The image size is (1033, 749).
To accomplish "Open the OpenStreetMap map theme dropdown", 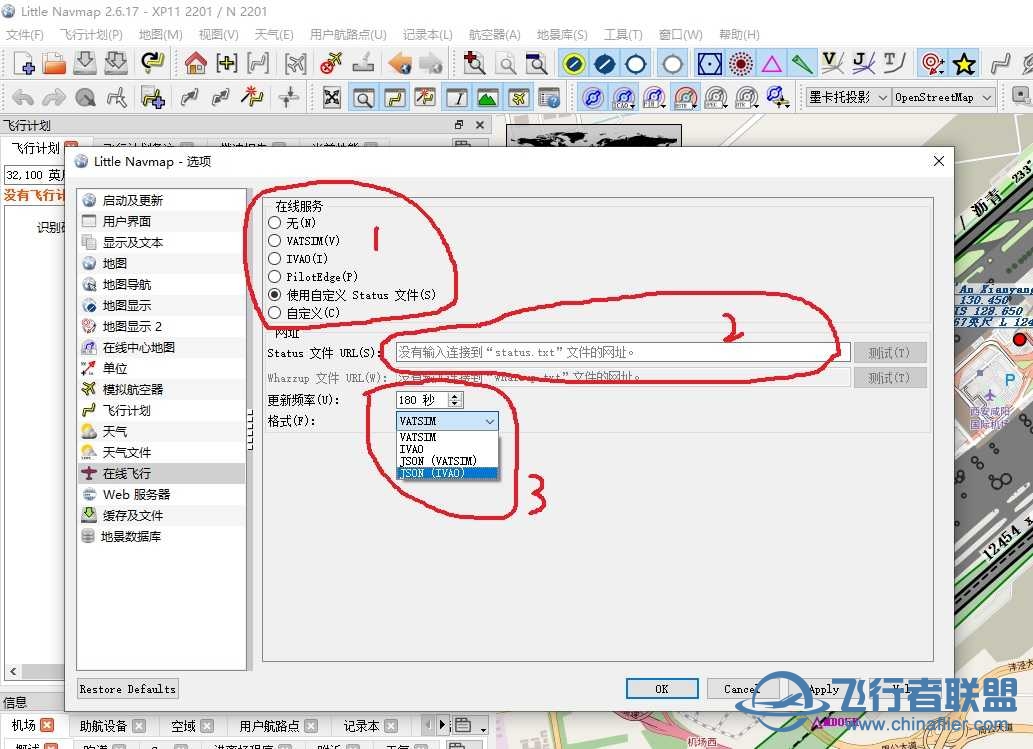I will (x=943, y=97).
